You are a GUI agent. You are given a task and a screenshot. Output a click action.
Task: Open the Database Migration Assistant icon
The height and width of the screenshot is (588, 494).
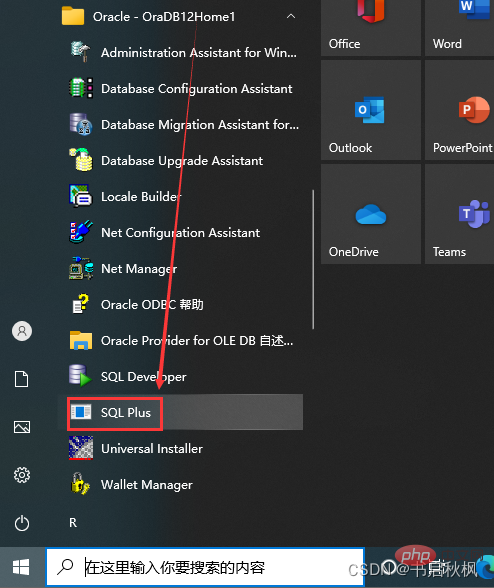coord(81,124)
